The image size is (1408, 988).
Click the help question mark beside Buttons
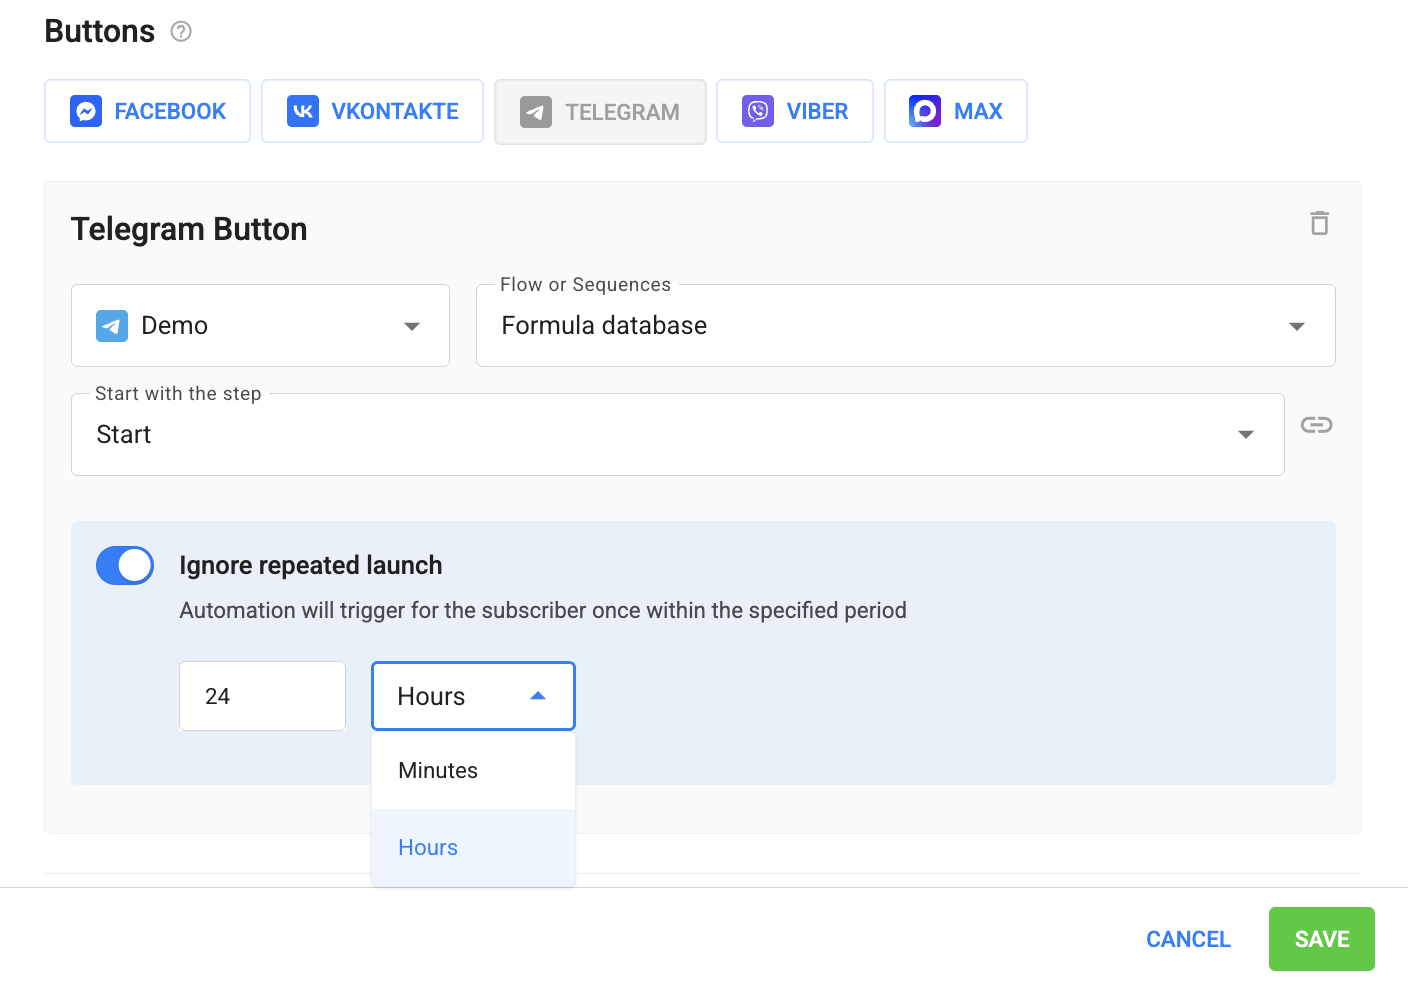pos(181,32)
